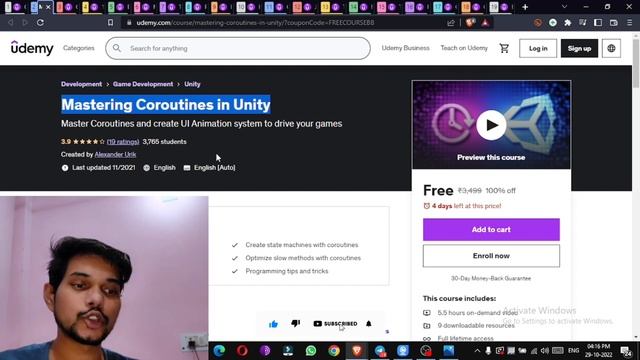This screenshot has width=640, height=360.
Task: Open Telegram from the taskbar
Action: point(380,351)
